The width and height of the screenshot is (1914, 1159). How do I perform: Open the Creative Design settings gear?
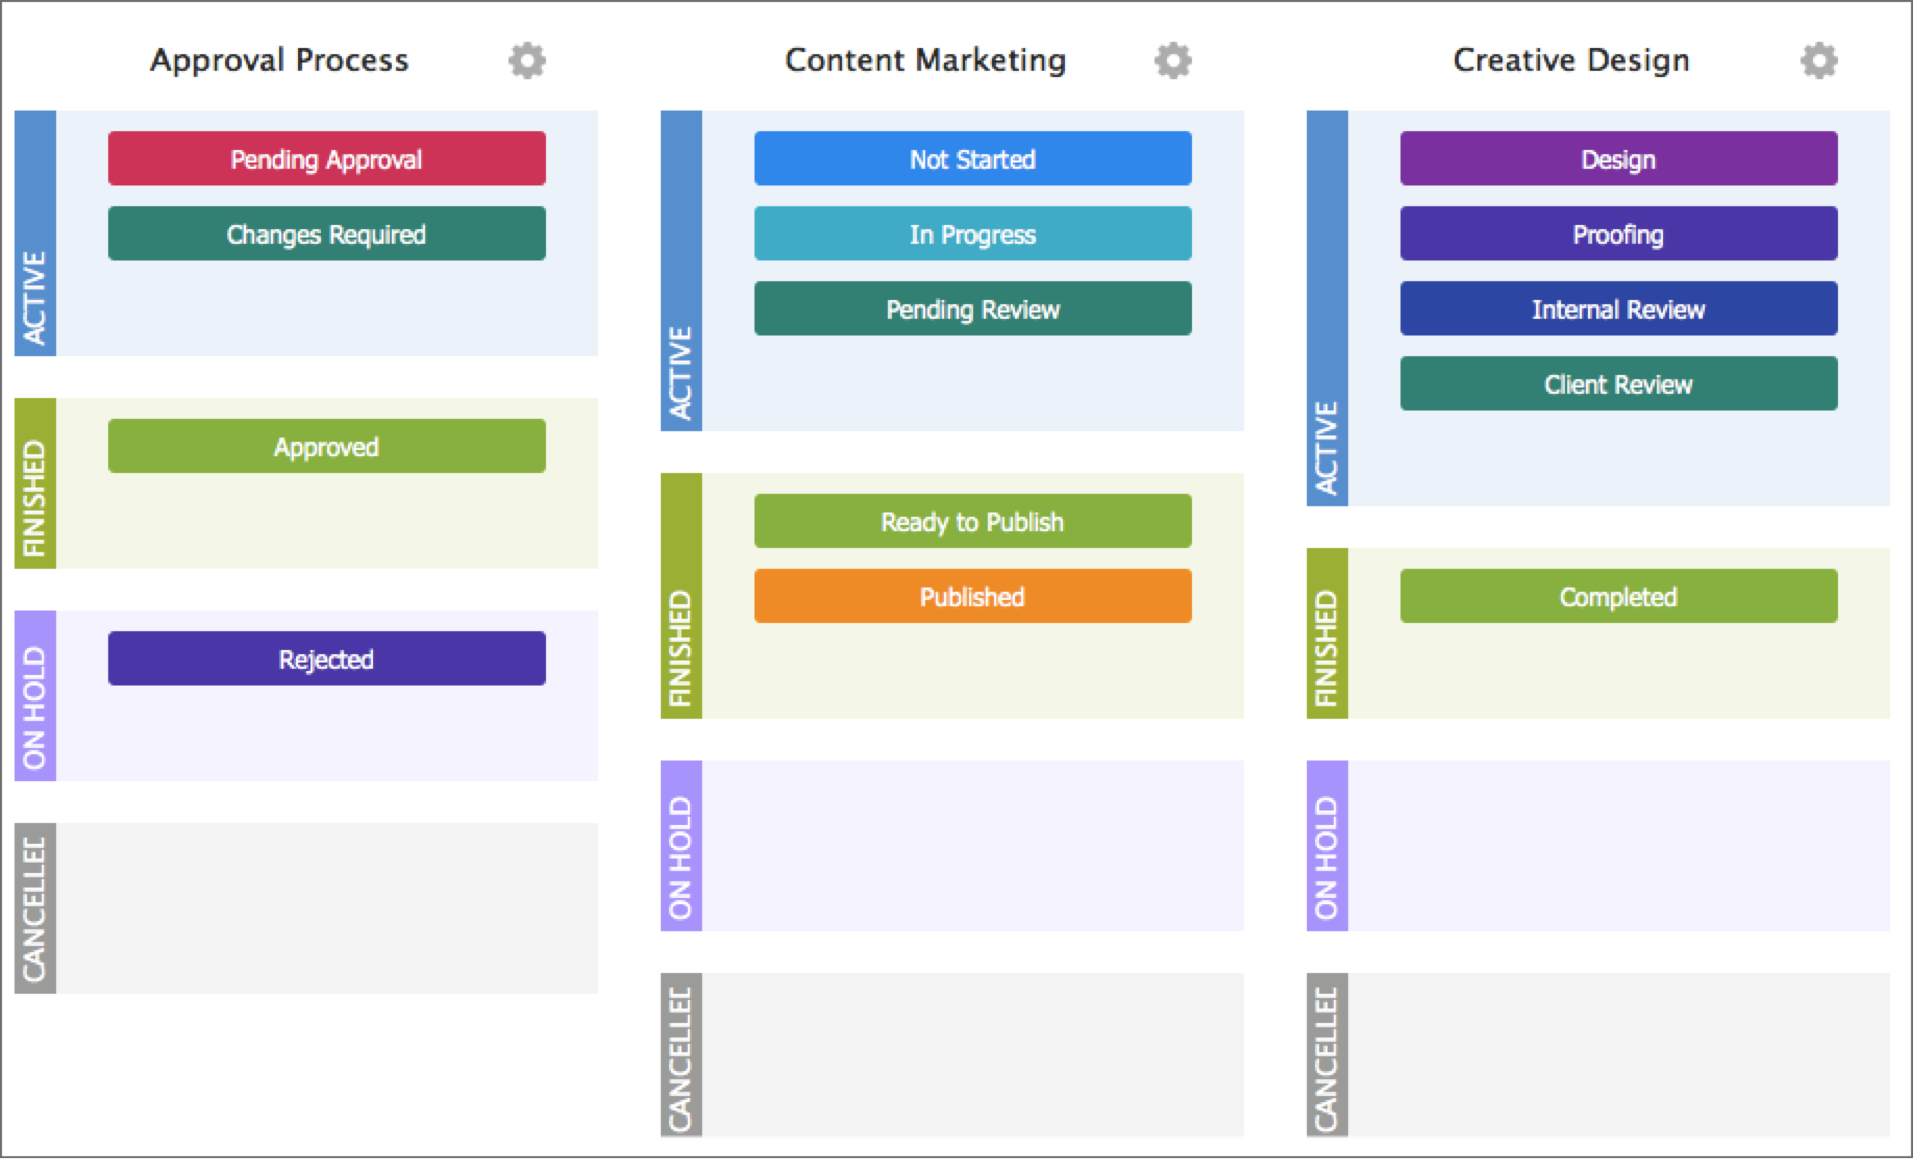coord(1819,60)
